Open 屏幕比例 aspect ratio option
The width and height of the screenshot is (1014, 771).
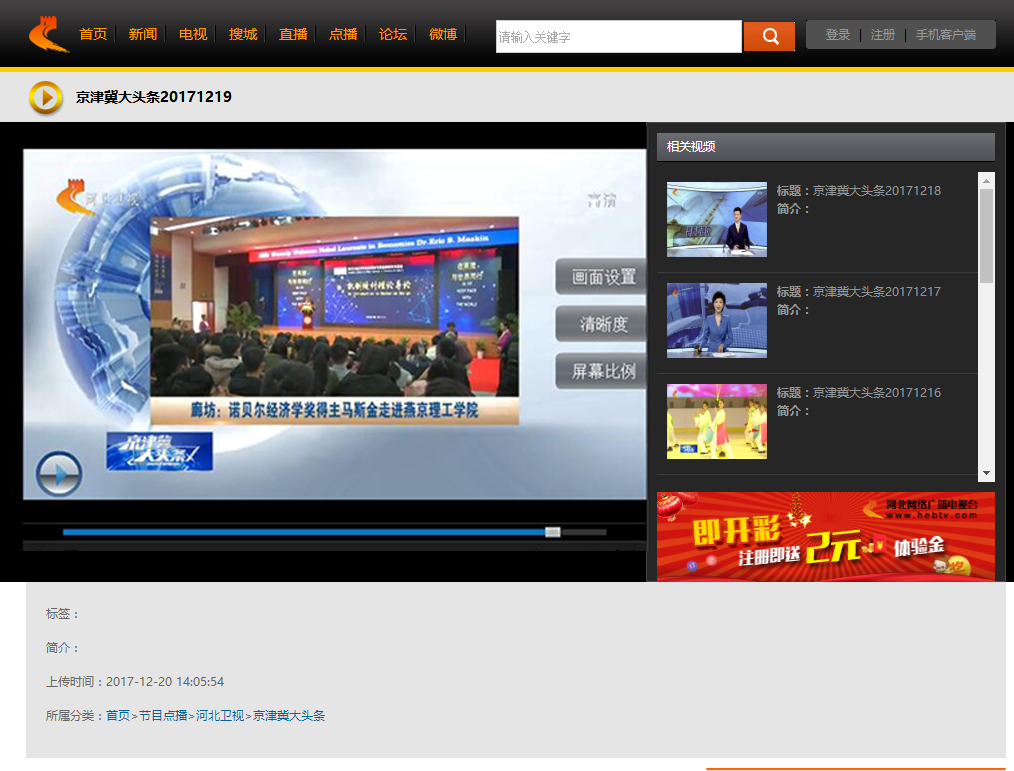coord(603,371)
